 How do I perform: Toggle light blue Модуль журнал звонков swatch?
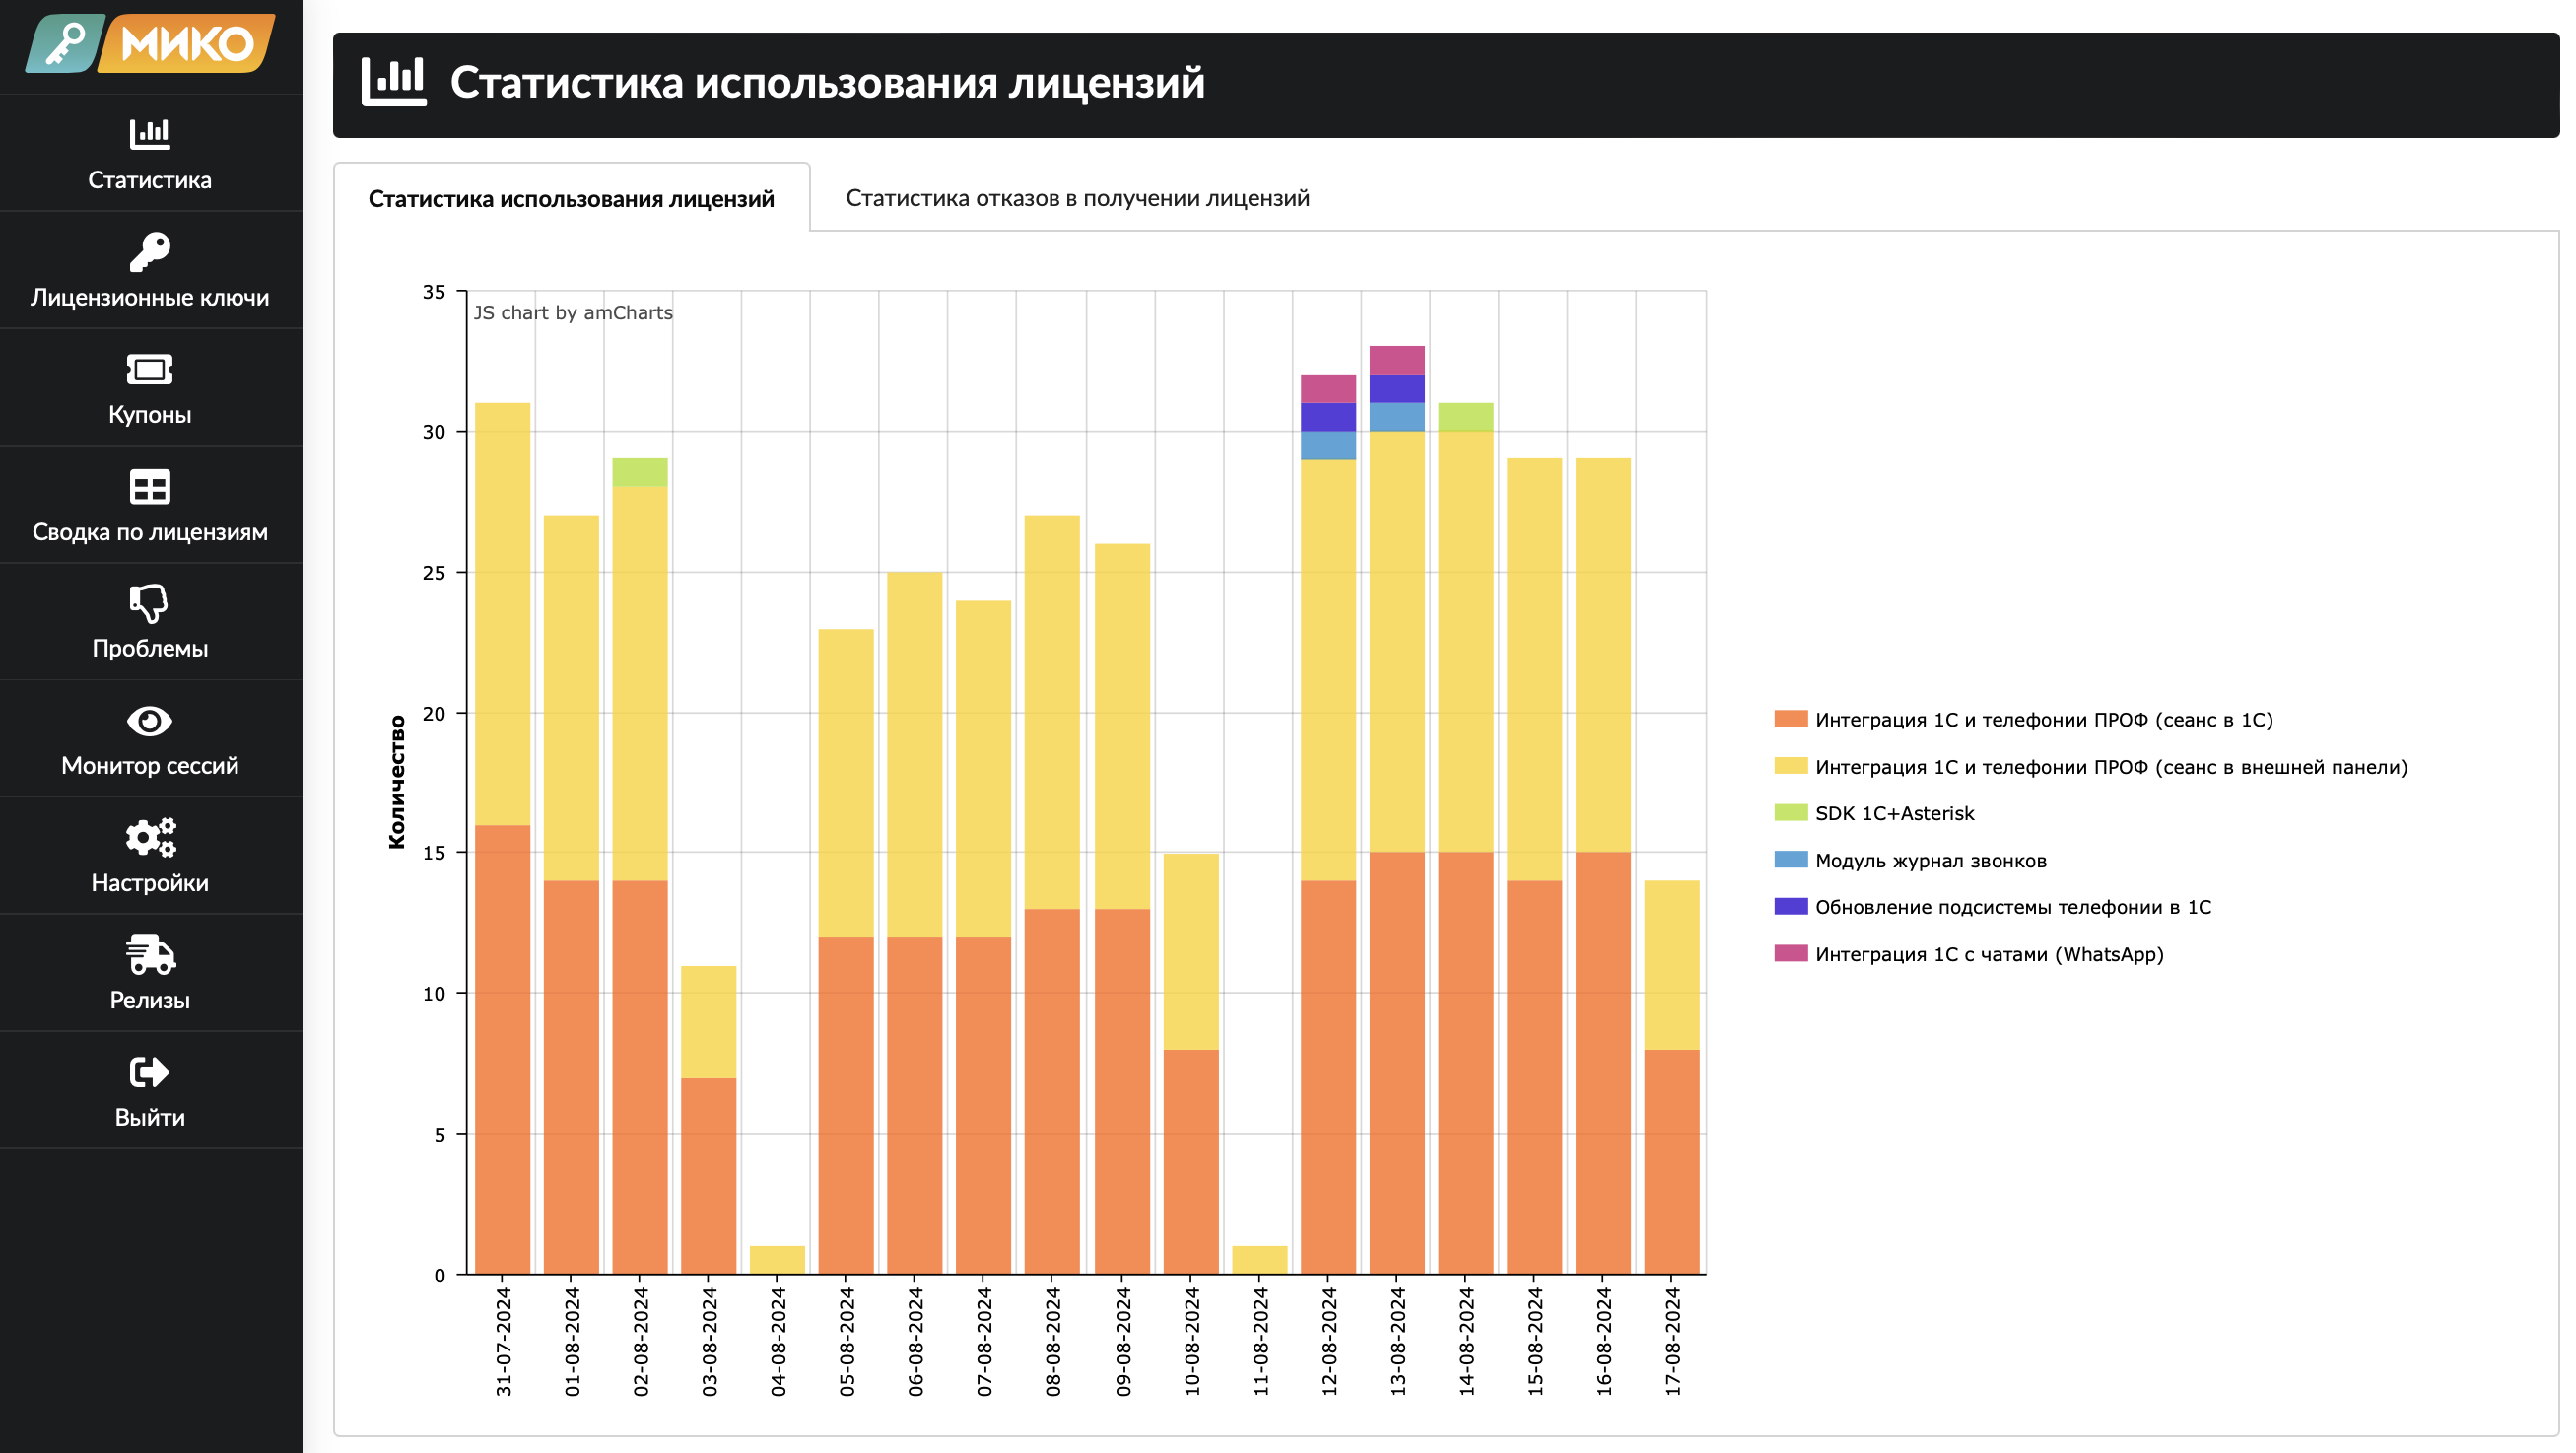[1790, 860]
